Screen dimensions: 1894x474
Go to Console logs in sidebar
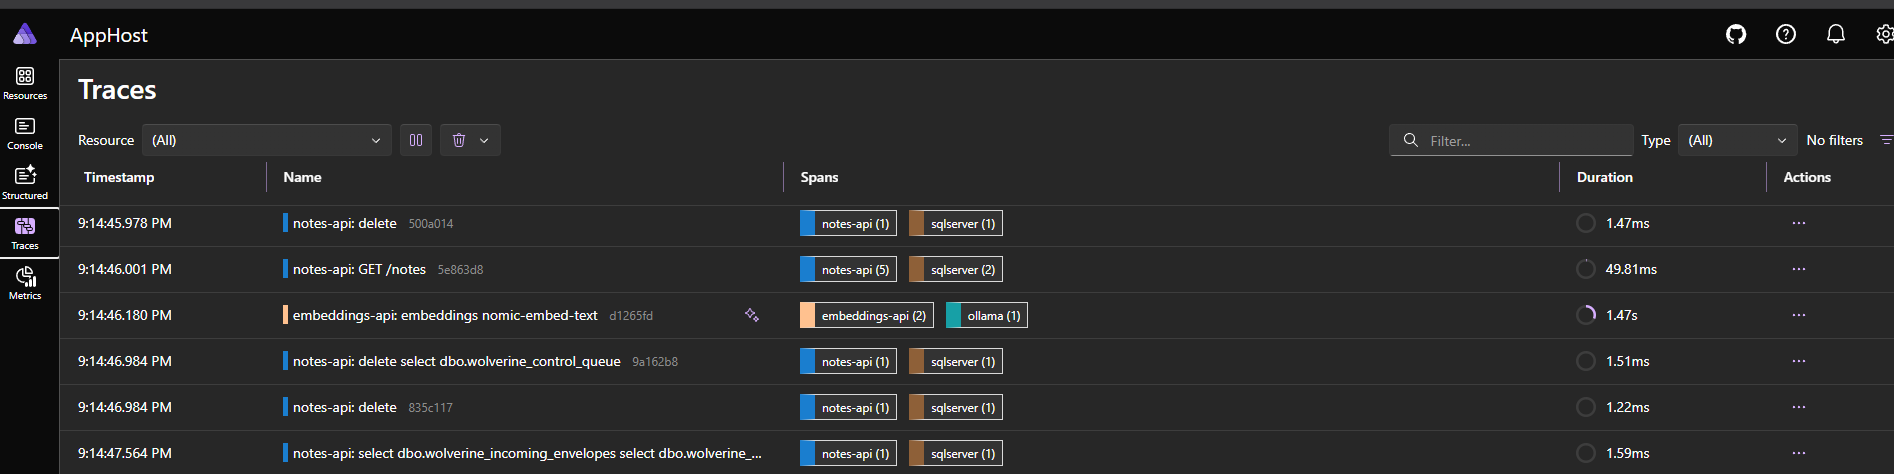[25, 133]
